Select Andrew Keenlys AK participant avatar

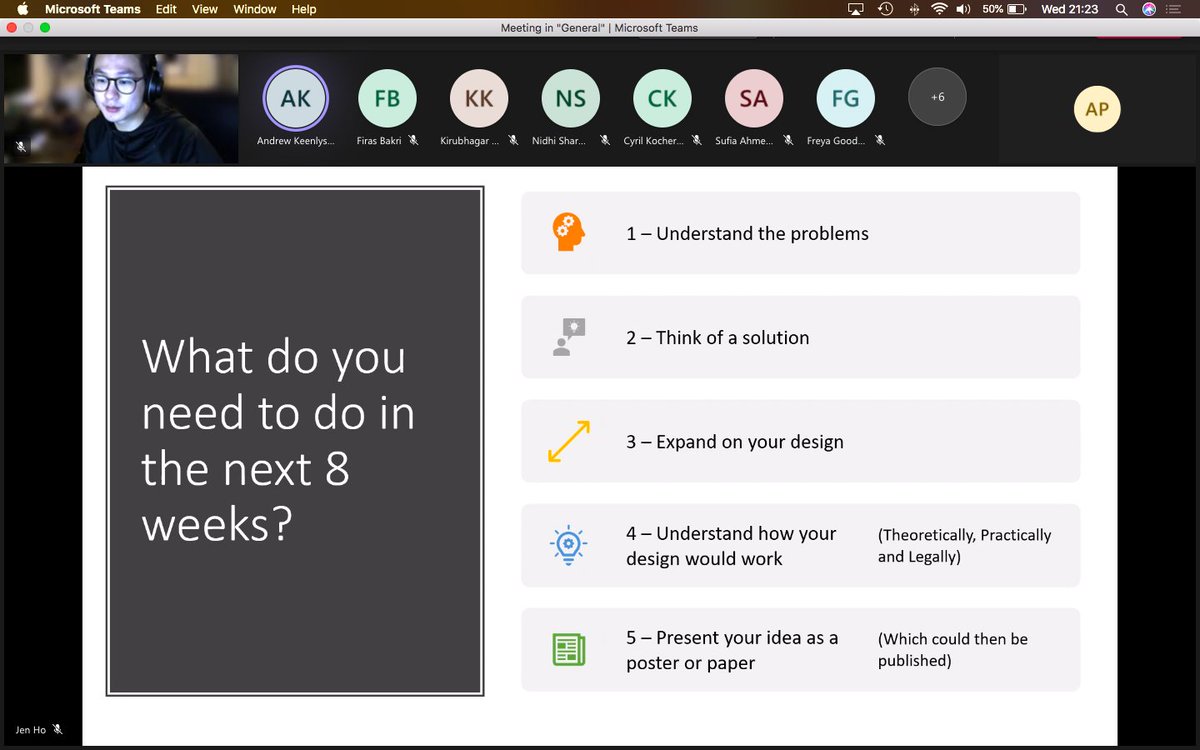[296, 98]
